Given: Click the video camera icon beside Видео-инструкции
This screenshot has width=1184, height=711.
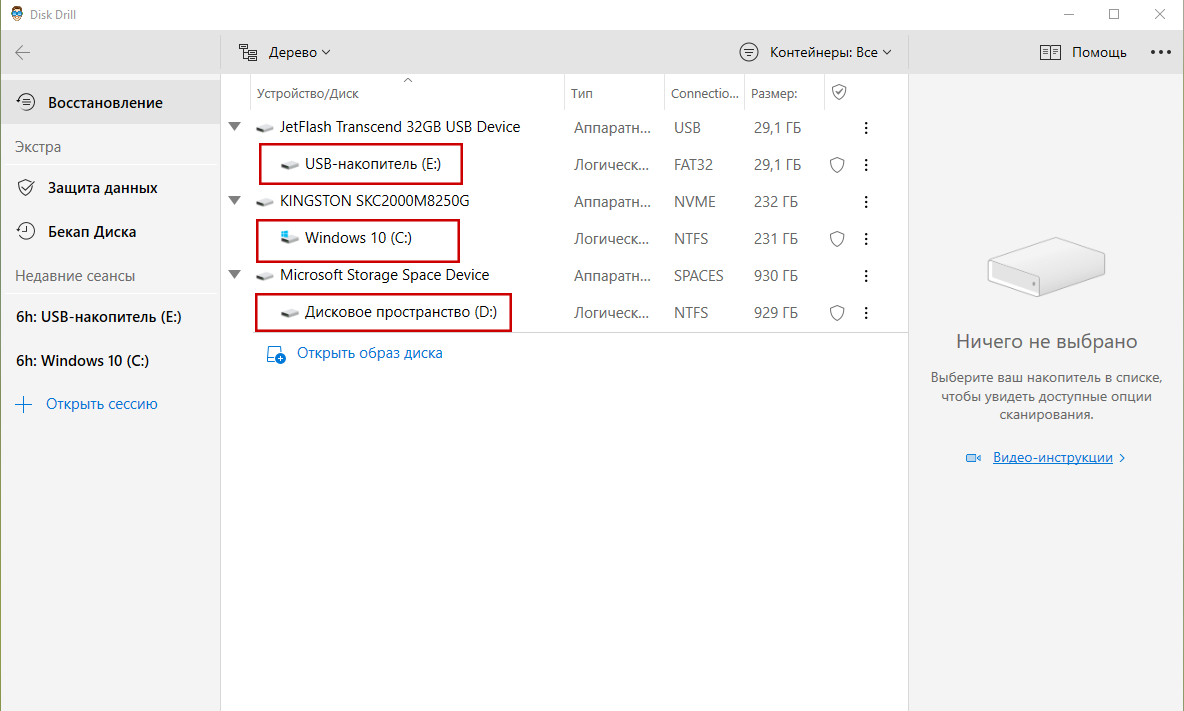Looking at the screenshot, I should tap(973, 458).
